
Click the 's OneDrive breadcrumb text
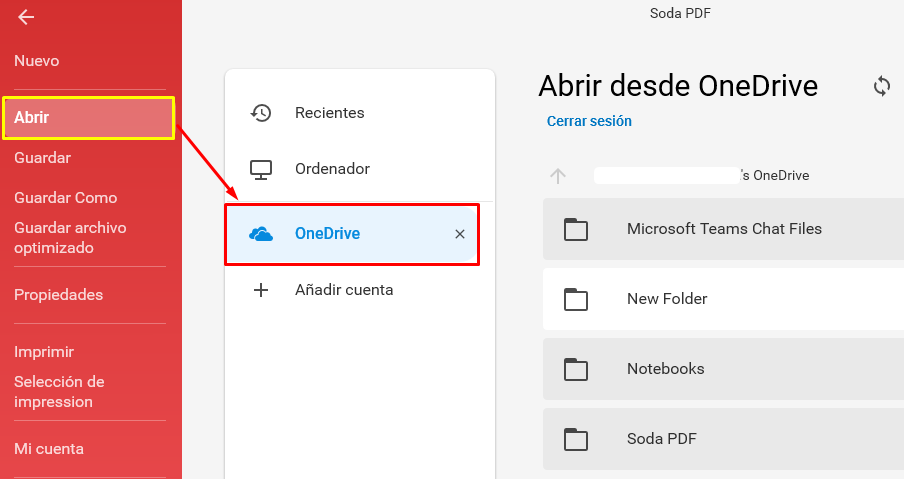click(x=774, y=175)
